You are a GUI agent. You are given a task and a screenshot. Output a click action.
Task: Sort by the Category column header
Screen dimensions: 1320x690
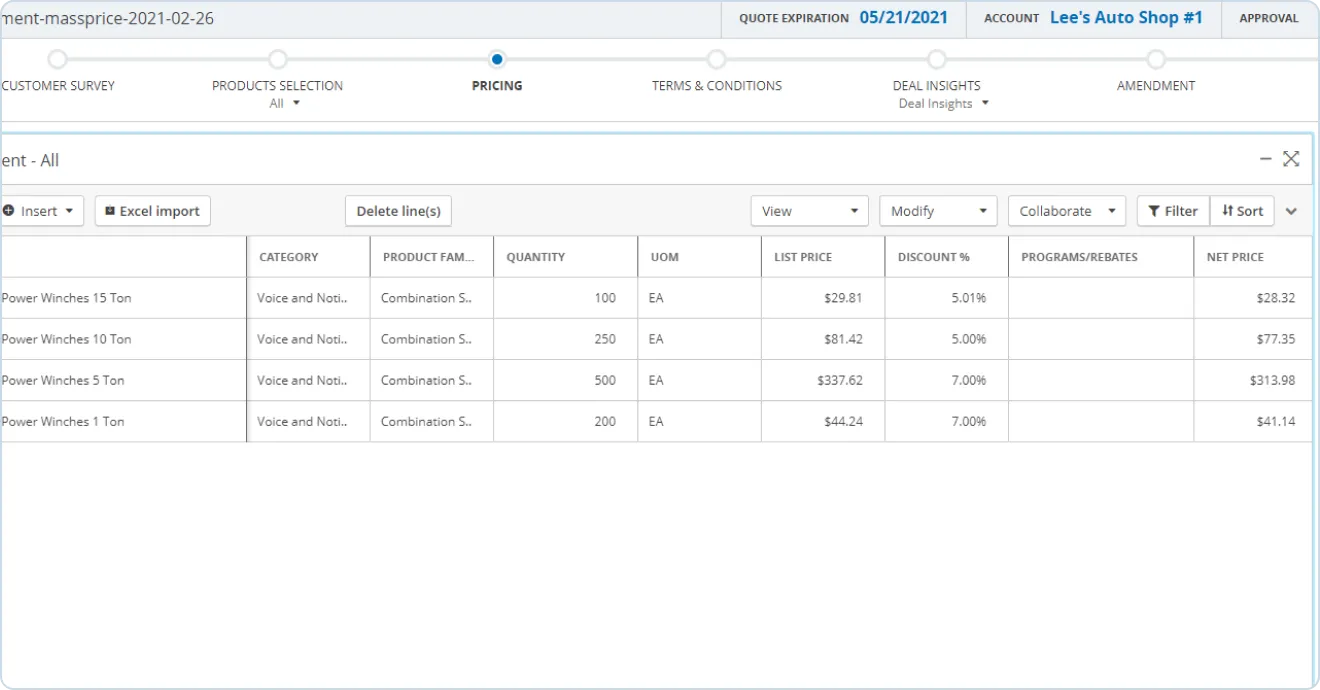pyautogui.click(x=308, y=257)
